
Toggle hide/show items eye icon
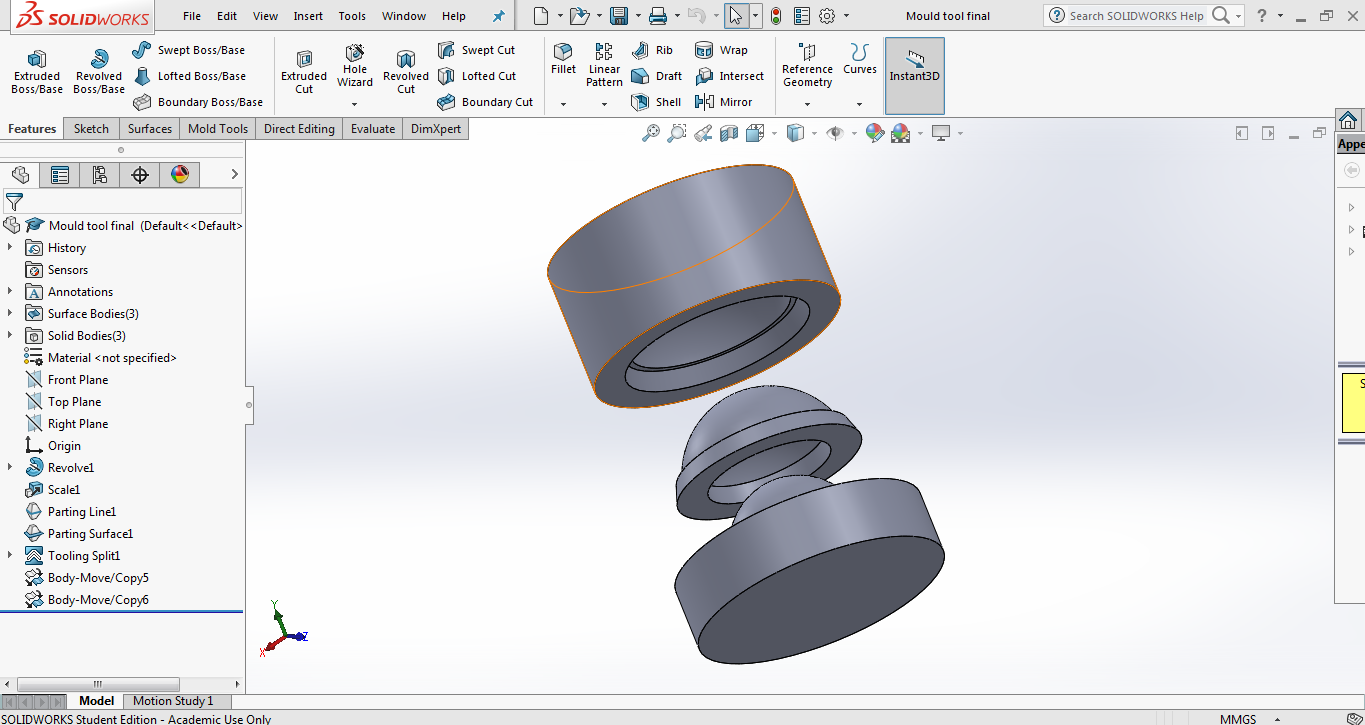[834, 133]
